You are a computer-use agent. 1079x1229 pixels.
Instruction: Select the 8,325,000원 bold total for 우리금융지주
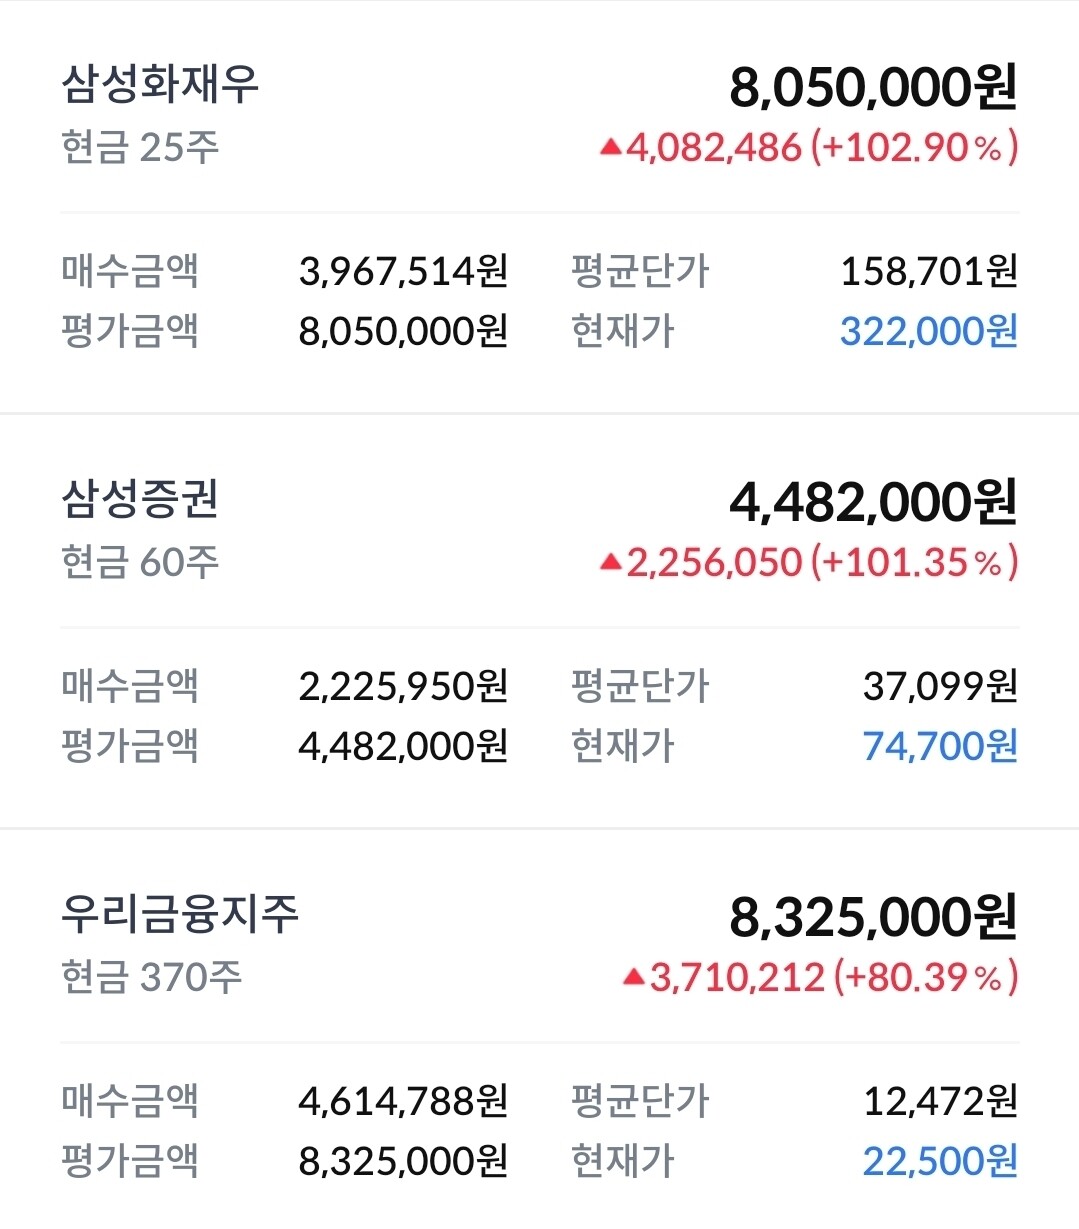pos(872,917)
